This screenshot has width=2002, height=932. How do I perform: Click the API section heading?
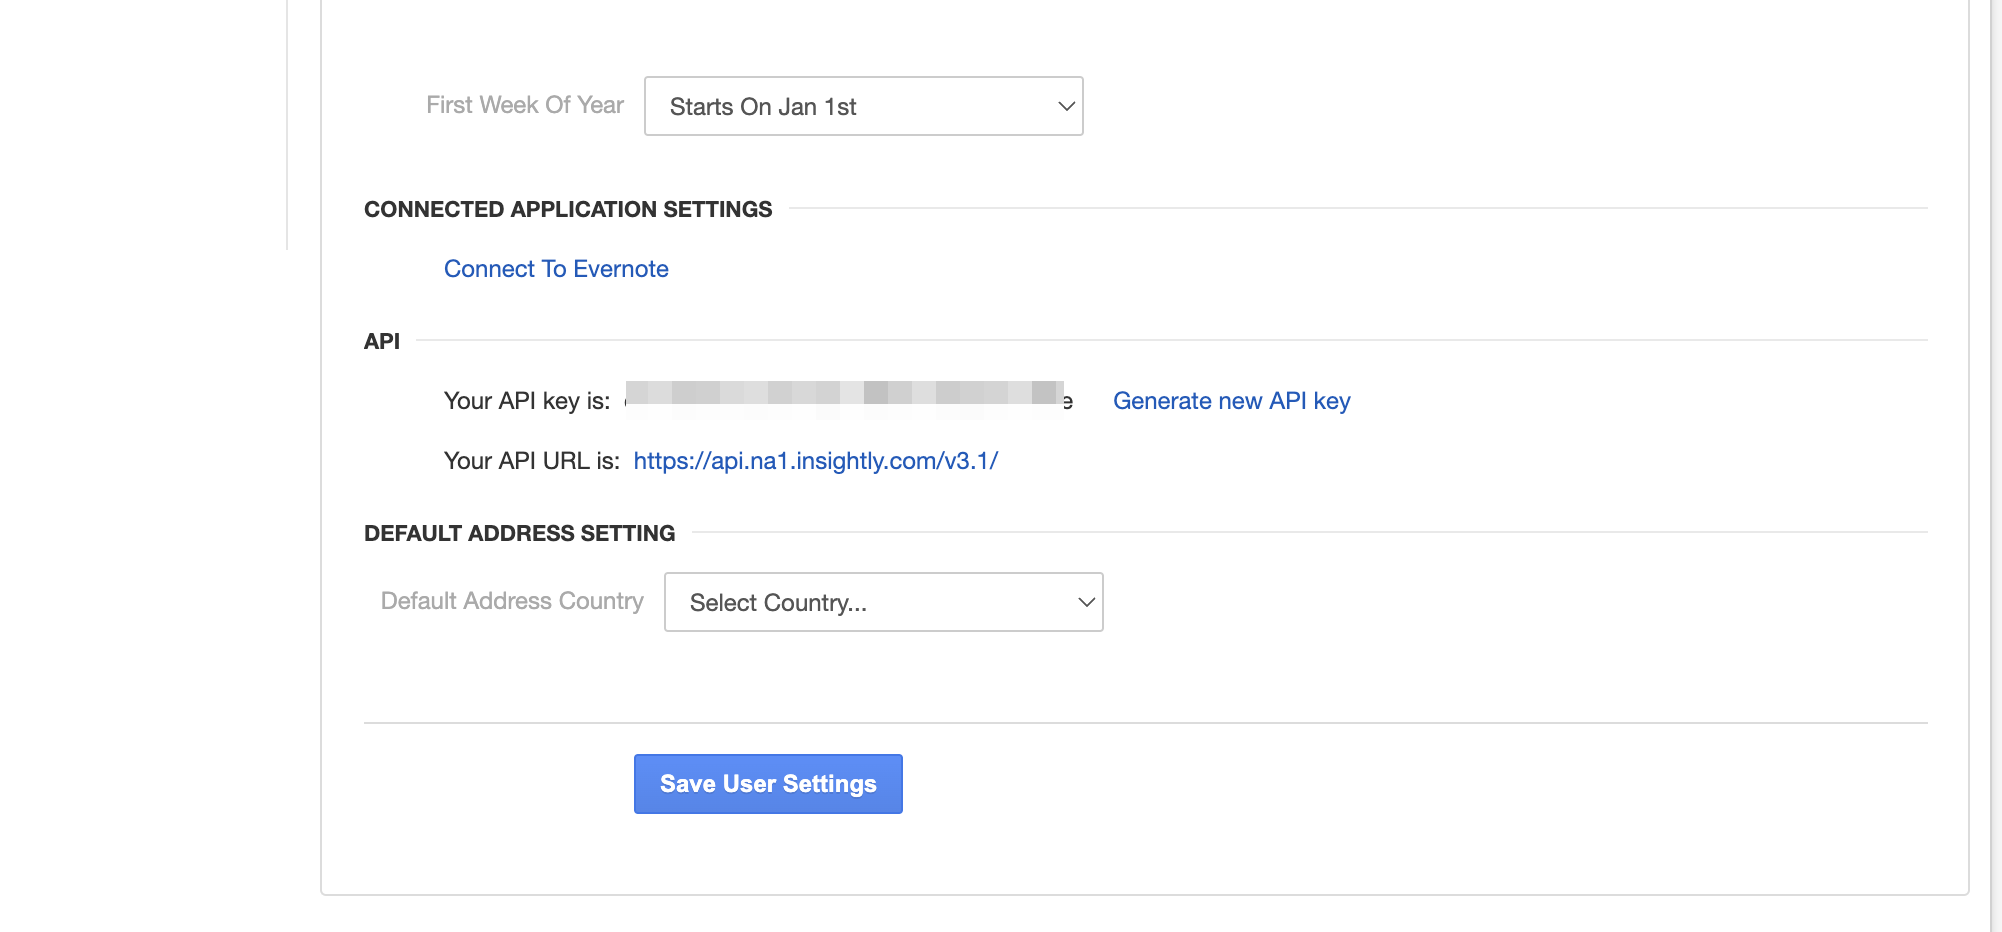tap(381, 341)
